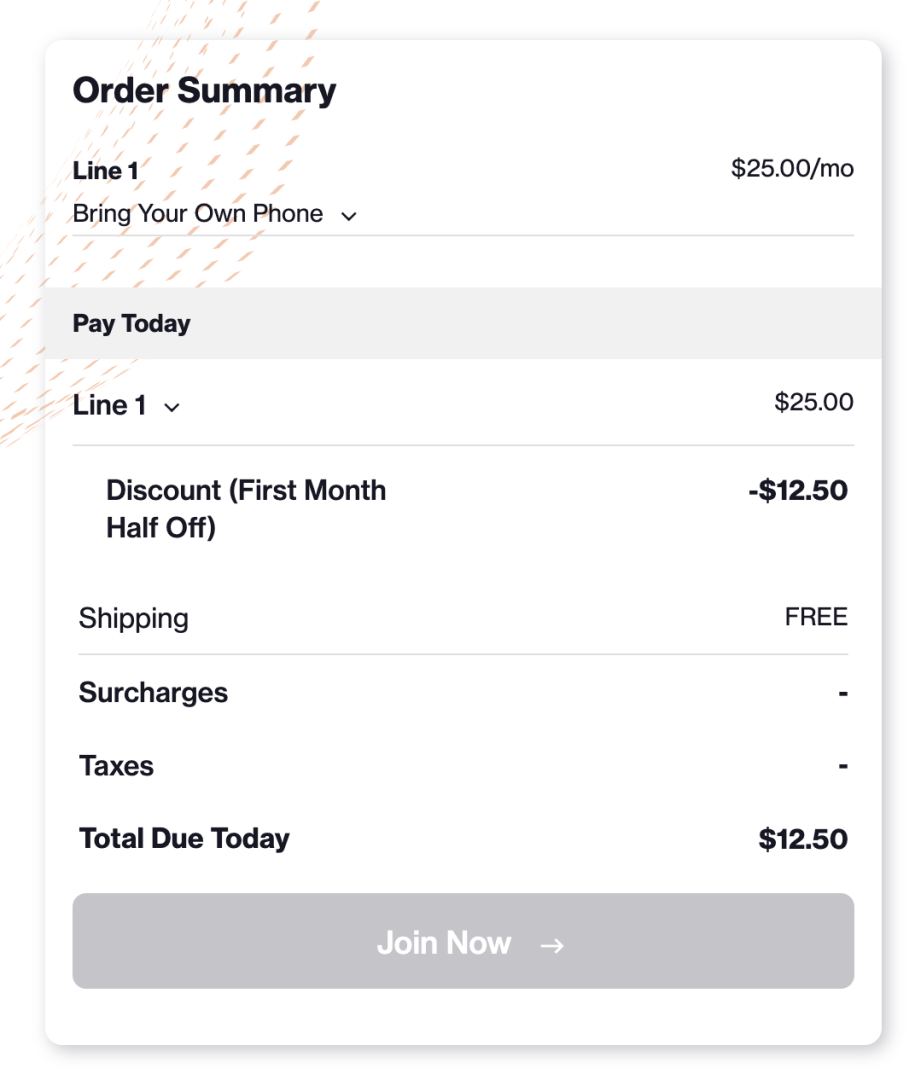
Task: Click the Shipping row label
Action: tap(134, 619)
